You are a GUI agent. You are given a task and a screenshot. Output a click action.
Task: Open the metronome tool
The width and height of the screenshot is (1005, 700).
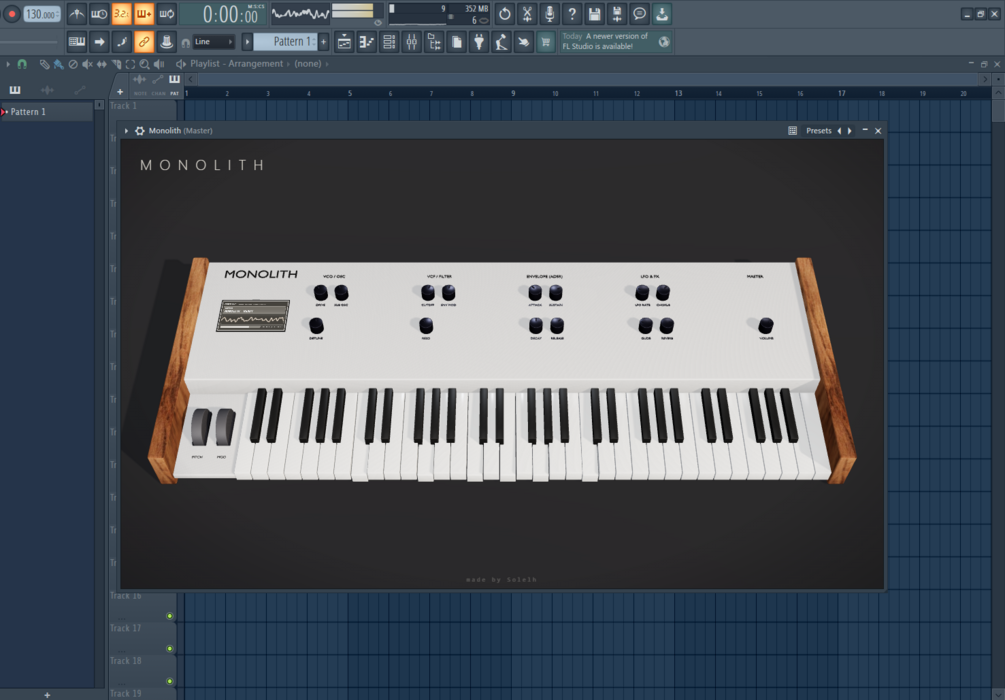tap(76, 13)
